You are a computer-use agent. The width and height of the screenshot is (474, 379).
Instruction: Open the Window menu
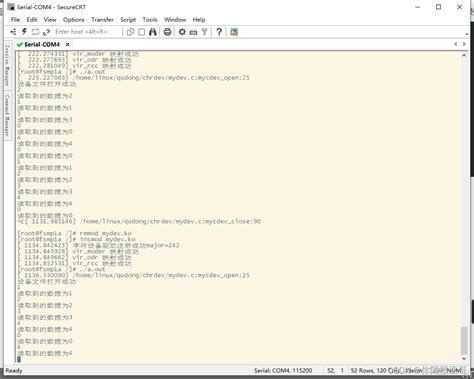[175, 20]
